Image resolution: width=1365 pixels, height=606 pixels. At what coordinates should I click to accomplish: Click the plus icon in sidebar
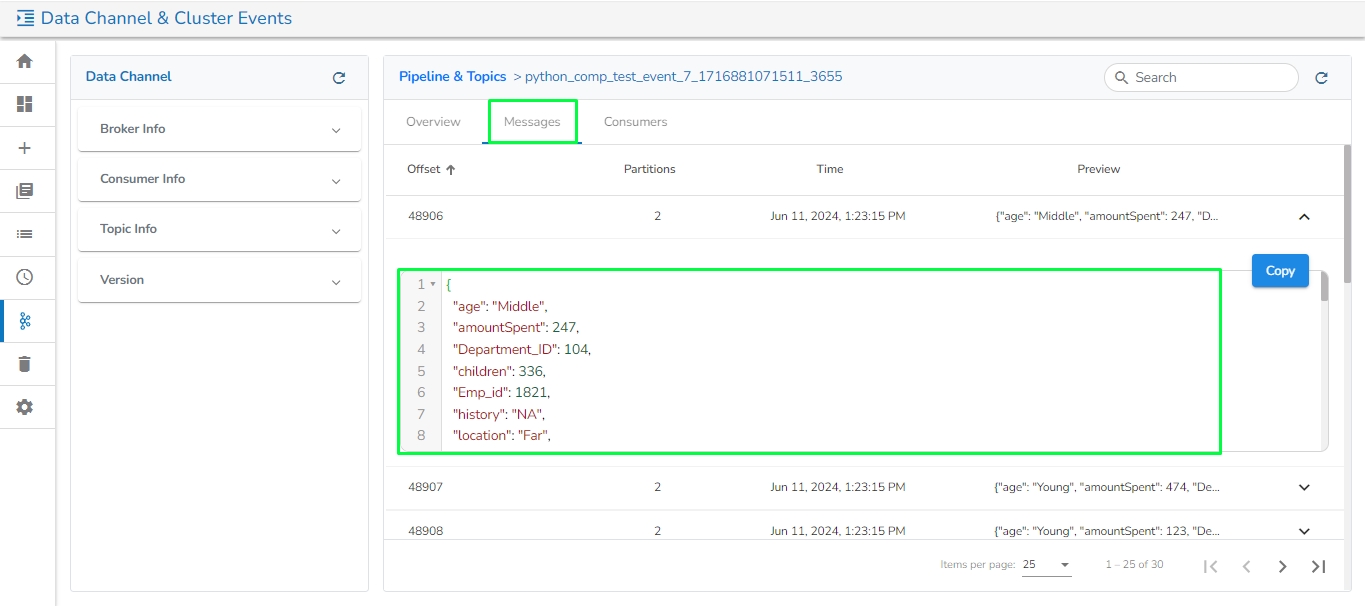tap(25, 148)
